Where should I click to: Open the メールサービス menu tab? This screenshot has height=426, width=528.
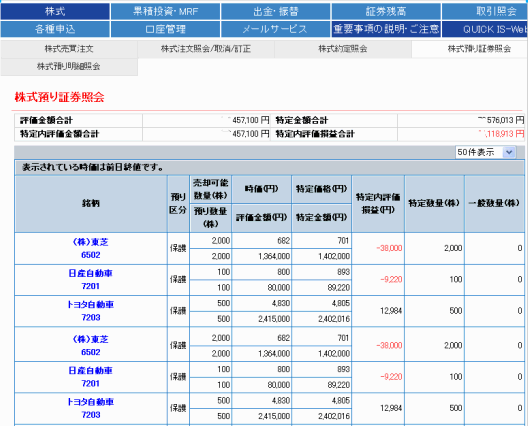click(276, 29)
